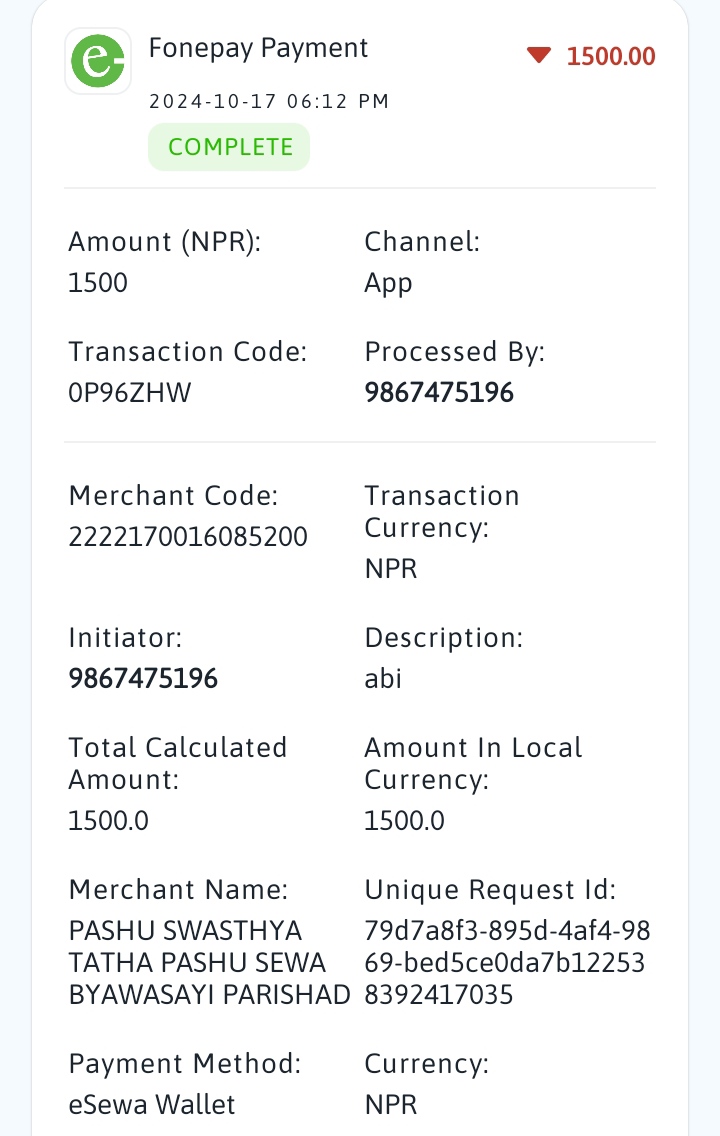Click the Amount (NPR) value 1500
The width and height of the screenshot is (720, 1136).
[x=98, y=283]
